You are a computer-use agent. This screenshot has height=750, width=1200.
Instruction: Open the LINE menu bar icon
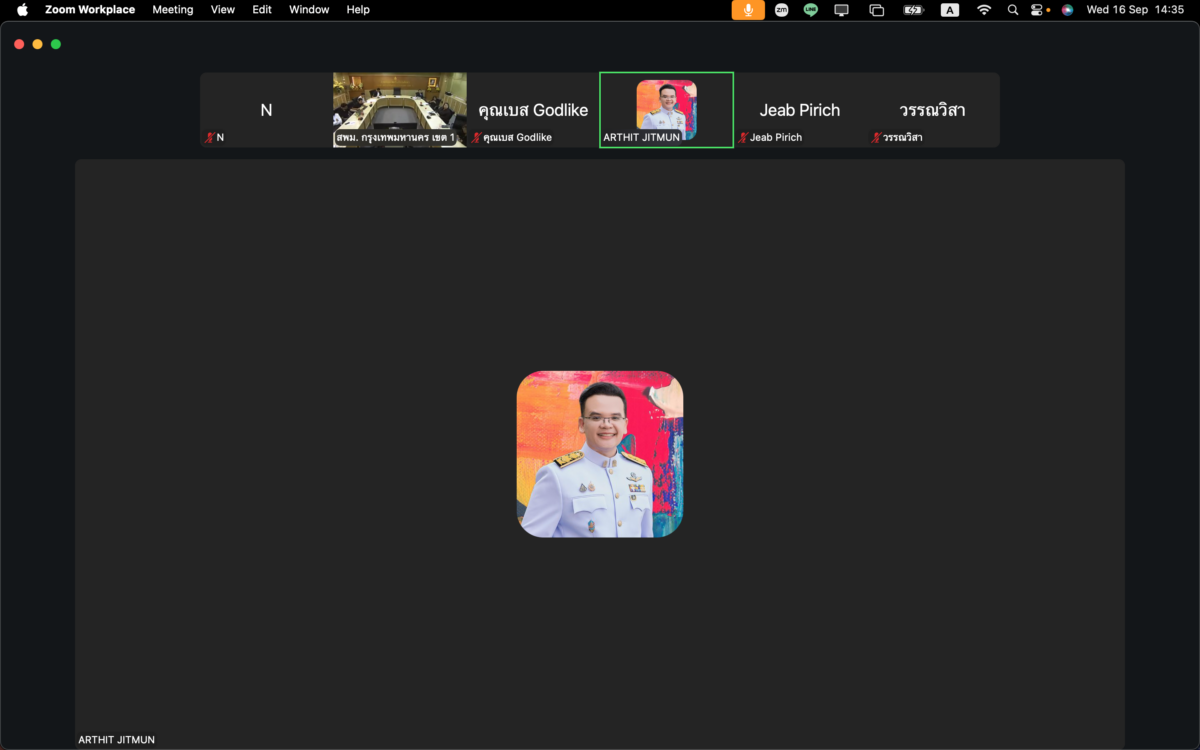pos(811,10)
